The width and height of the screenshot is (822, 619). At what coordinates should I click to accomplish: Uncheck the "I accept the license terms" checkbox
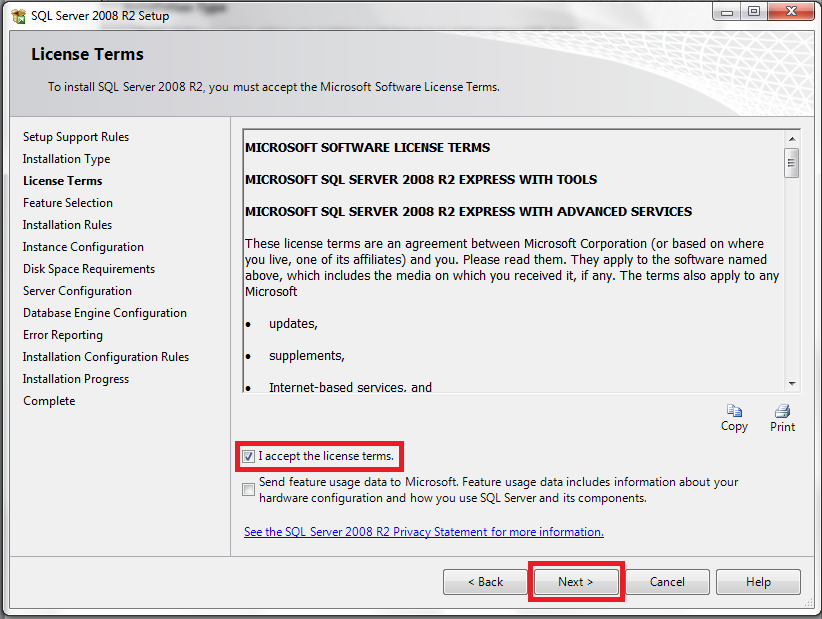pyautogui.click(x=248, y=457)
